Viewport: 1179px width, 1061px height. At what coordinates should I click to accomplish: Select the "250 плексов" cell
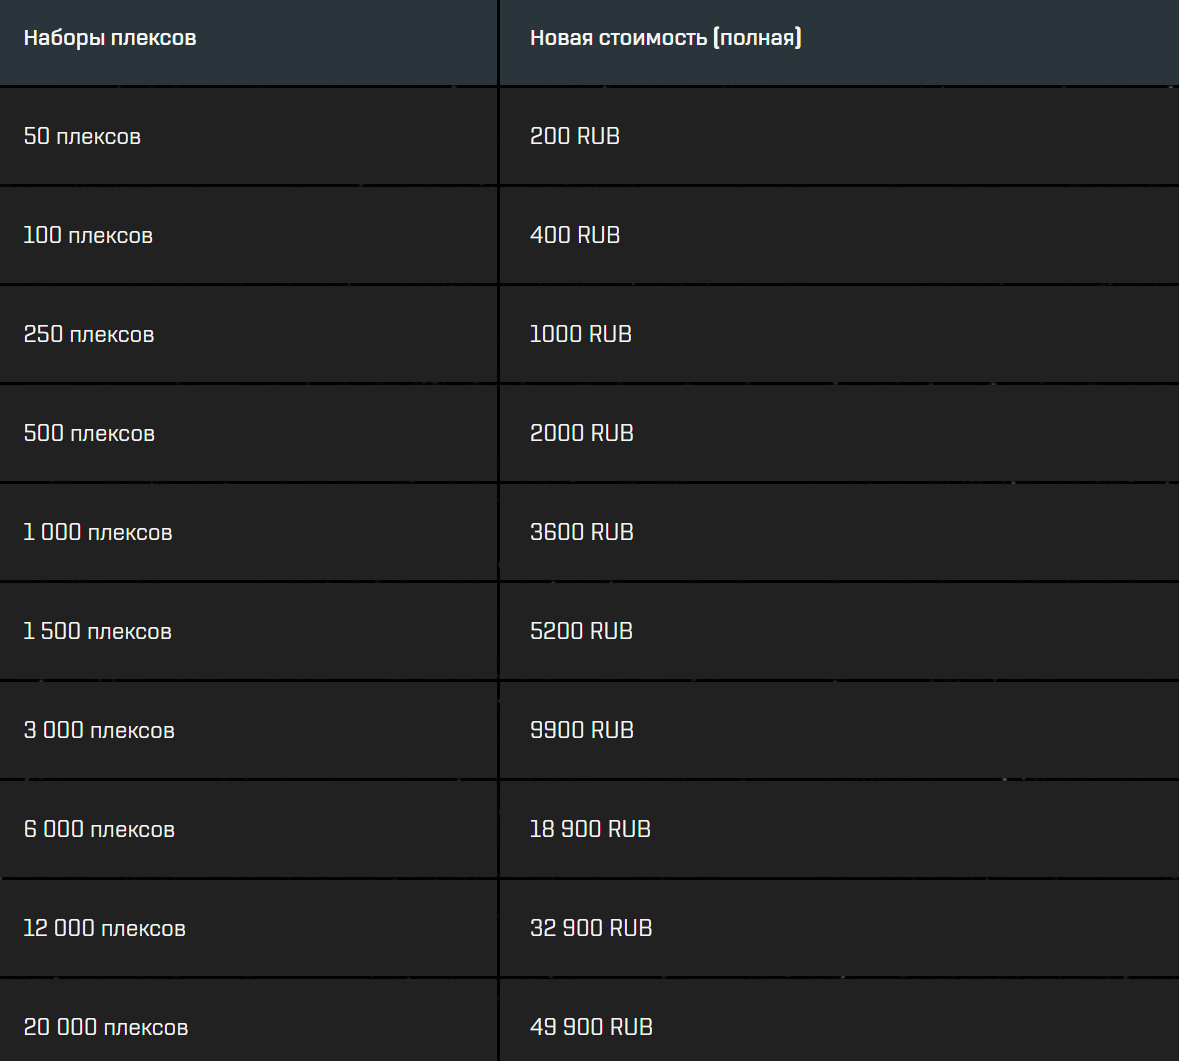tap(89, 334)
